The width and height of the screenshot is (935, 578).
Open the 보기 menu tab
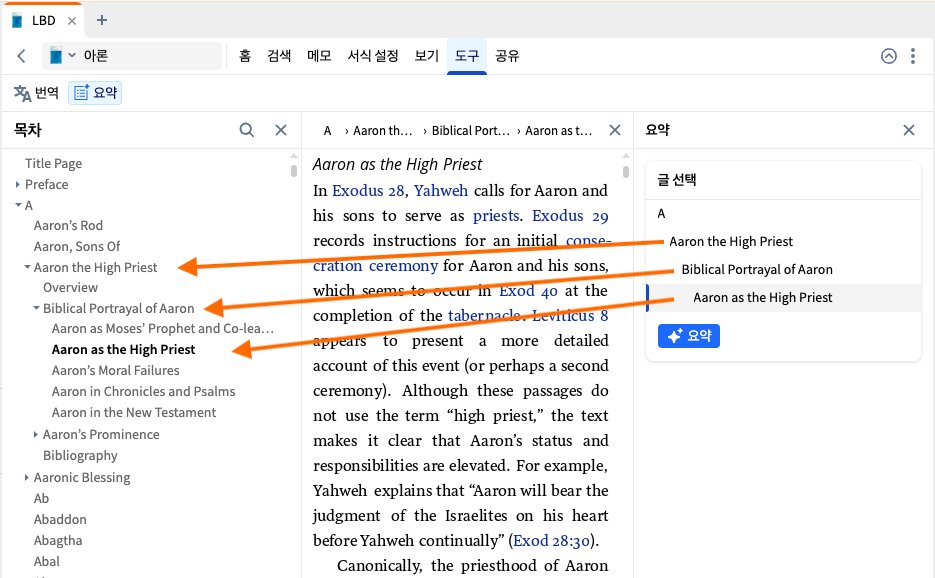point(426,56)
